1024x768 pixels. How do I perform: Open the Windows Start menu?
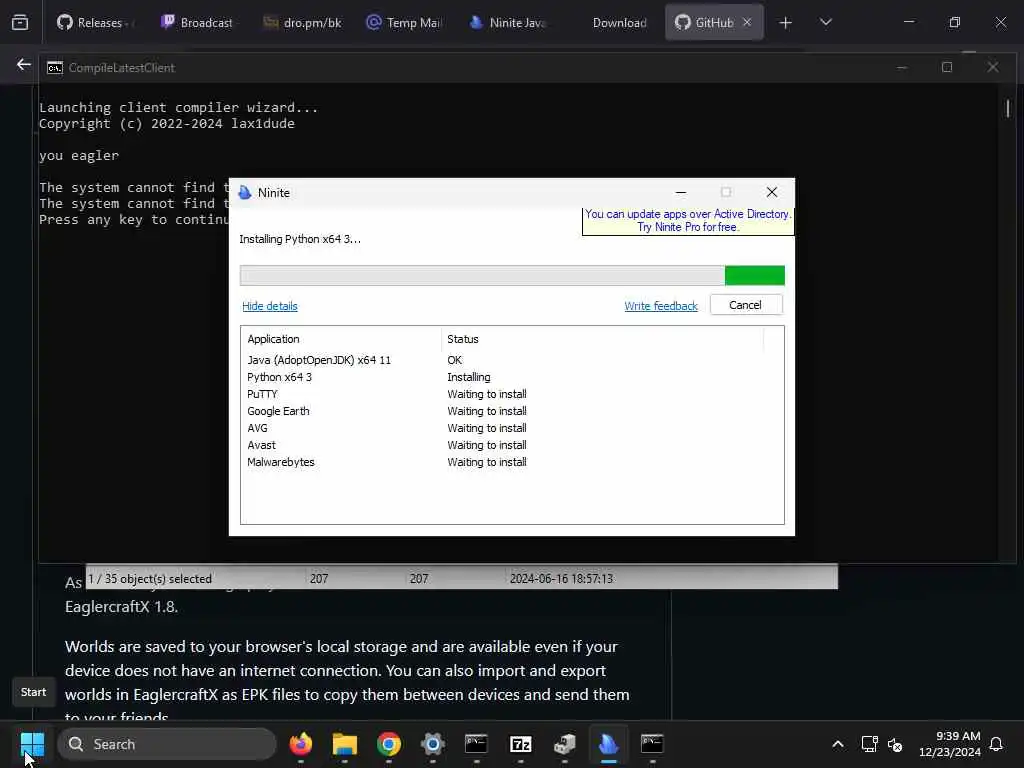point(32,744)
